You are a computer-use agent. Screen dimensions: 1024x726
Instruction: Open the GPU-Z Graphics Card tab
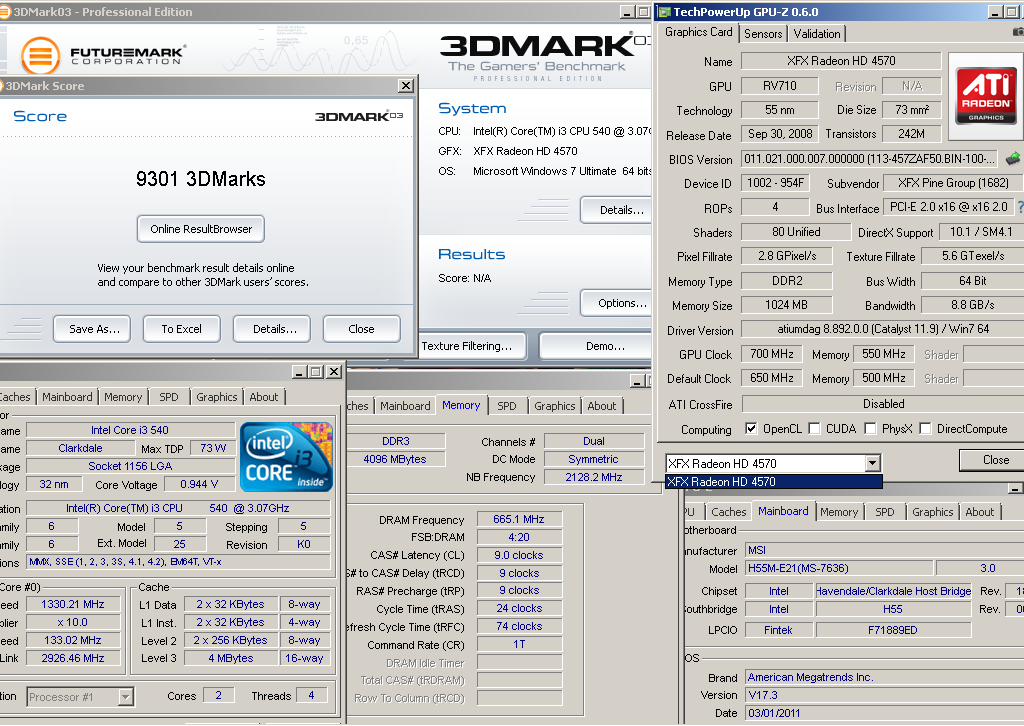[x=698, y=32]
